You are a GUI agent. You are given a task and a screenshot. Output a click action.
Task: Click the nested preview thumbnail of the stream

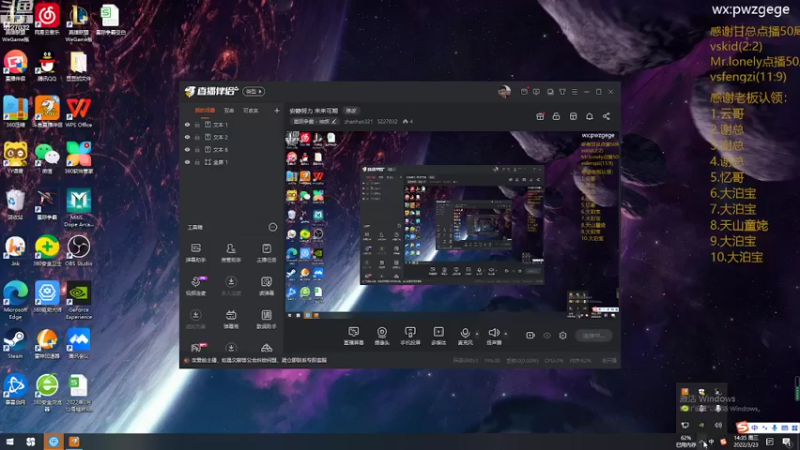[x=452, y=224]
